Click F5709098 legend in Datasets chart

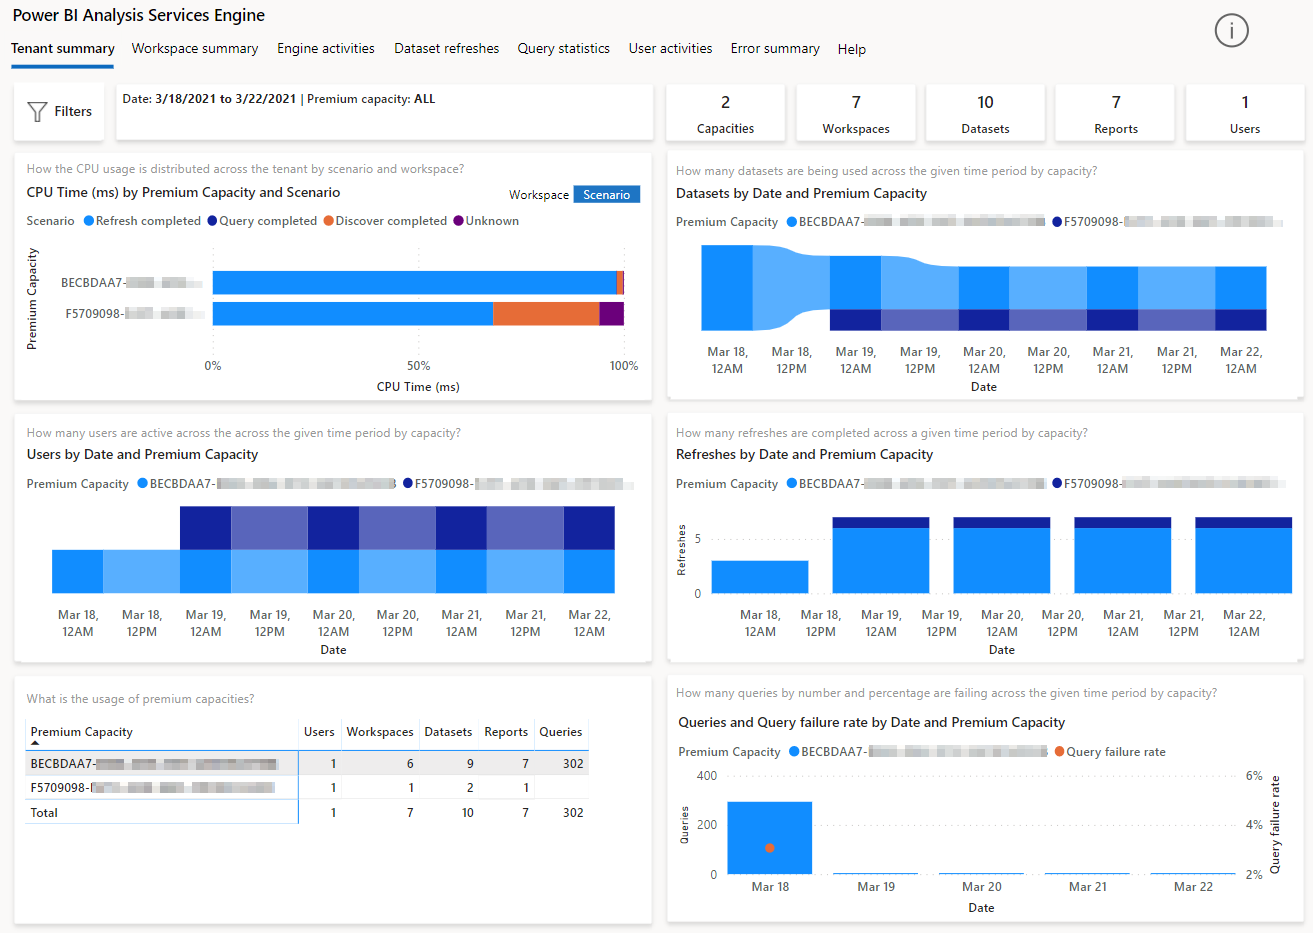(1169, 222)
